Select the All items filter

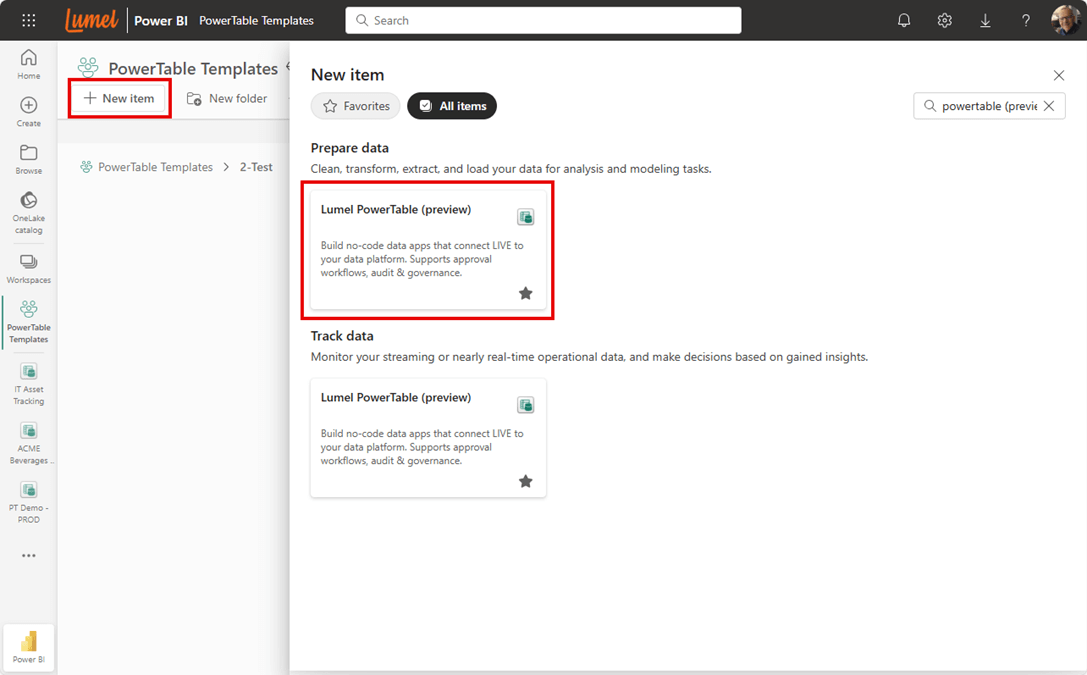pyautogui.click(x=452, y=106)
